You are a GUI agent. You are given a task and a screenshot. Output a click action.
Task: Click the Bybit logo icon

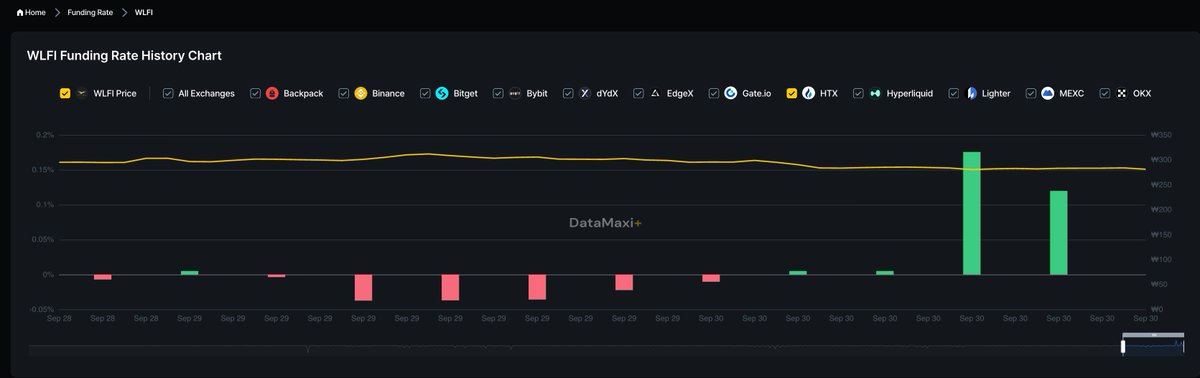click(x=515, y=93)
